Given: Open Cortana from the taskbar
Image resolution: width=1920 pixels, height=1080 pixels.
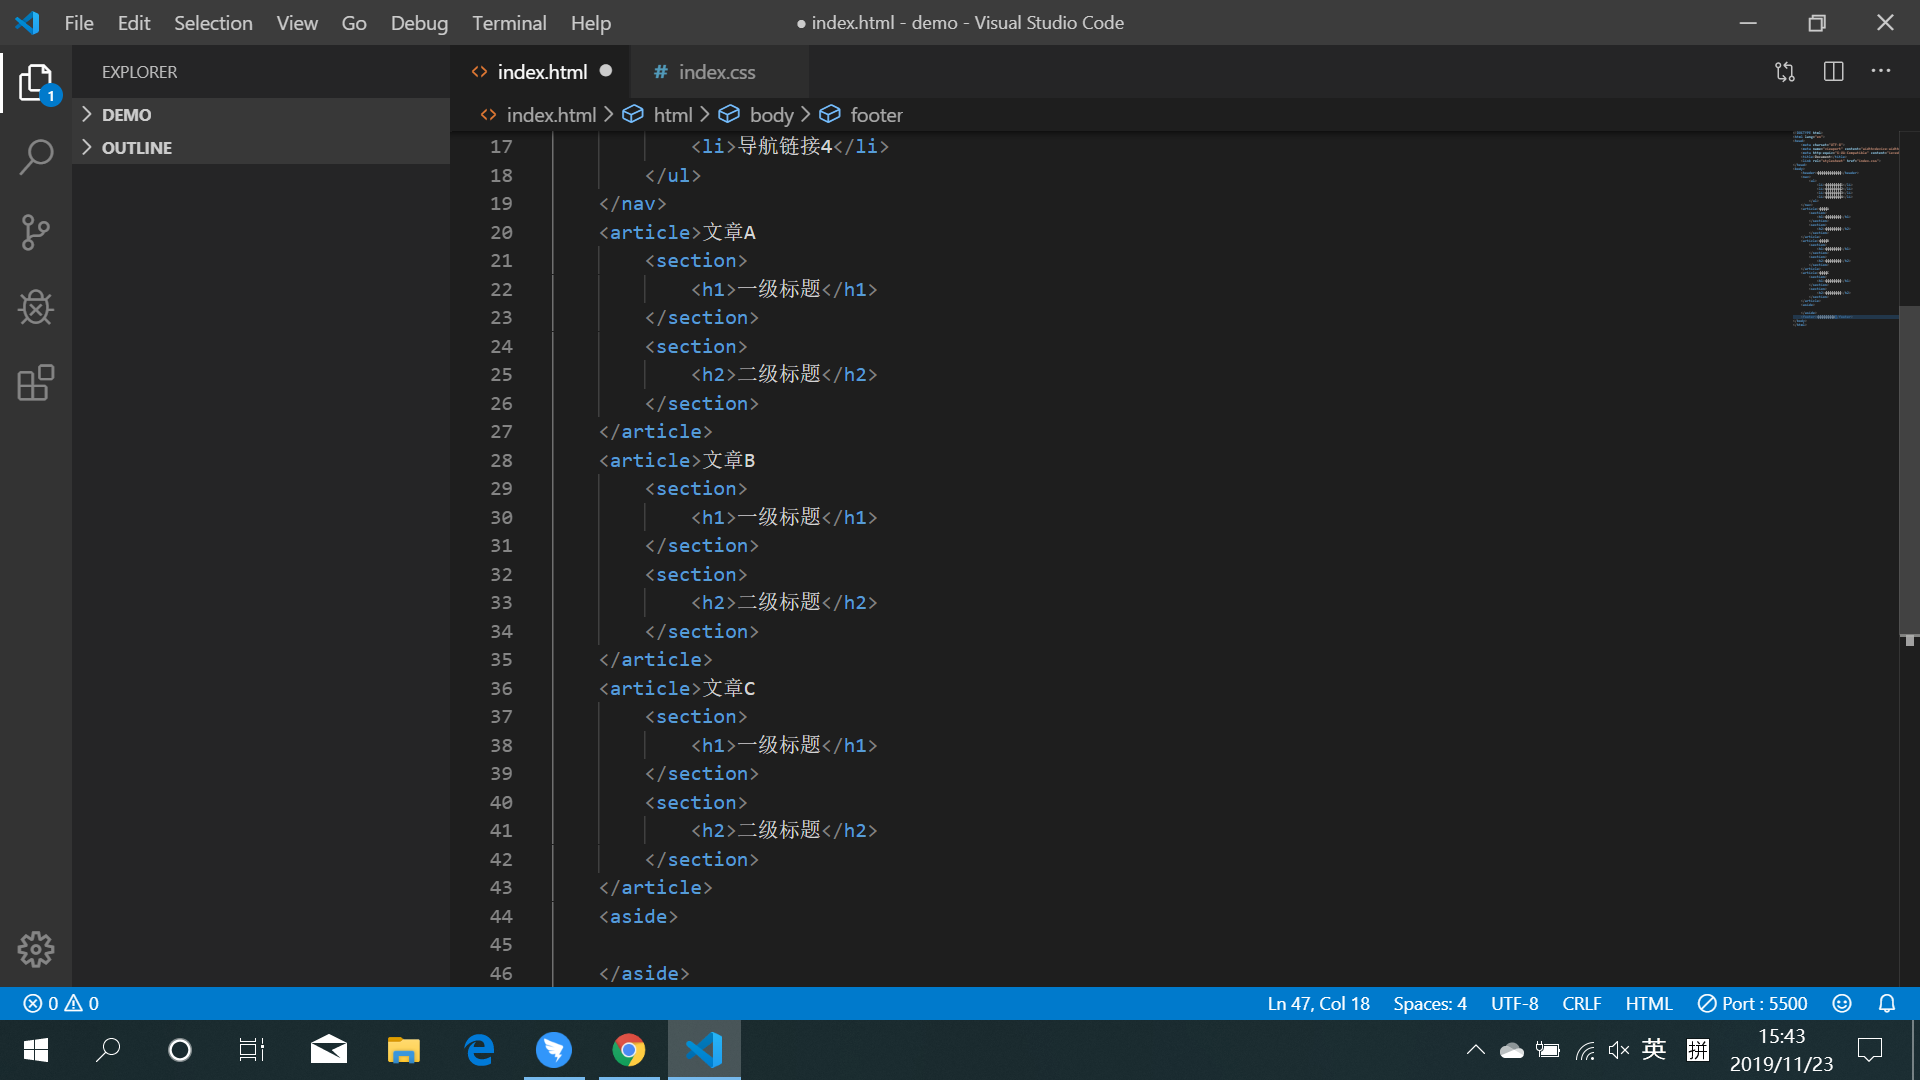Looking at the screenshot, I should click(180, 1050).
